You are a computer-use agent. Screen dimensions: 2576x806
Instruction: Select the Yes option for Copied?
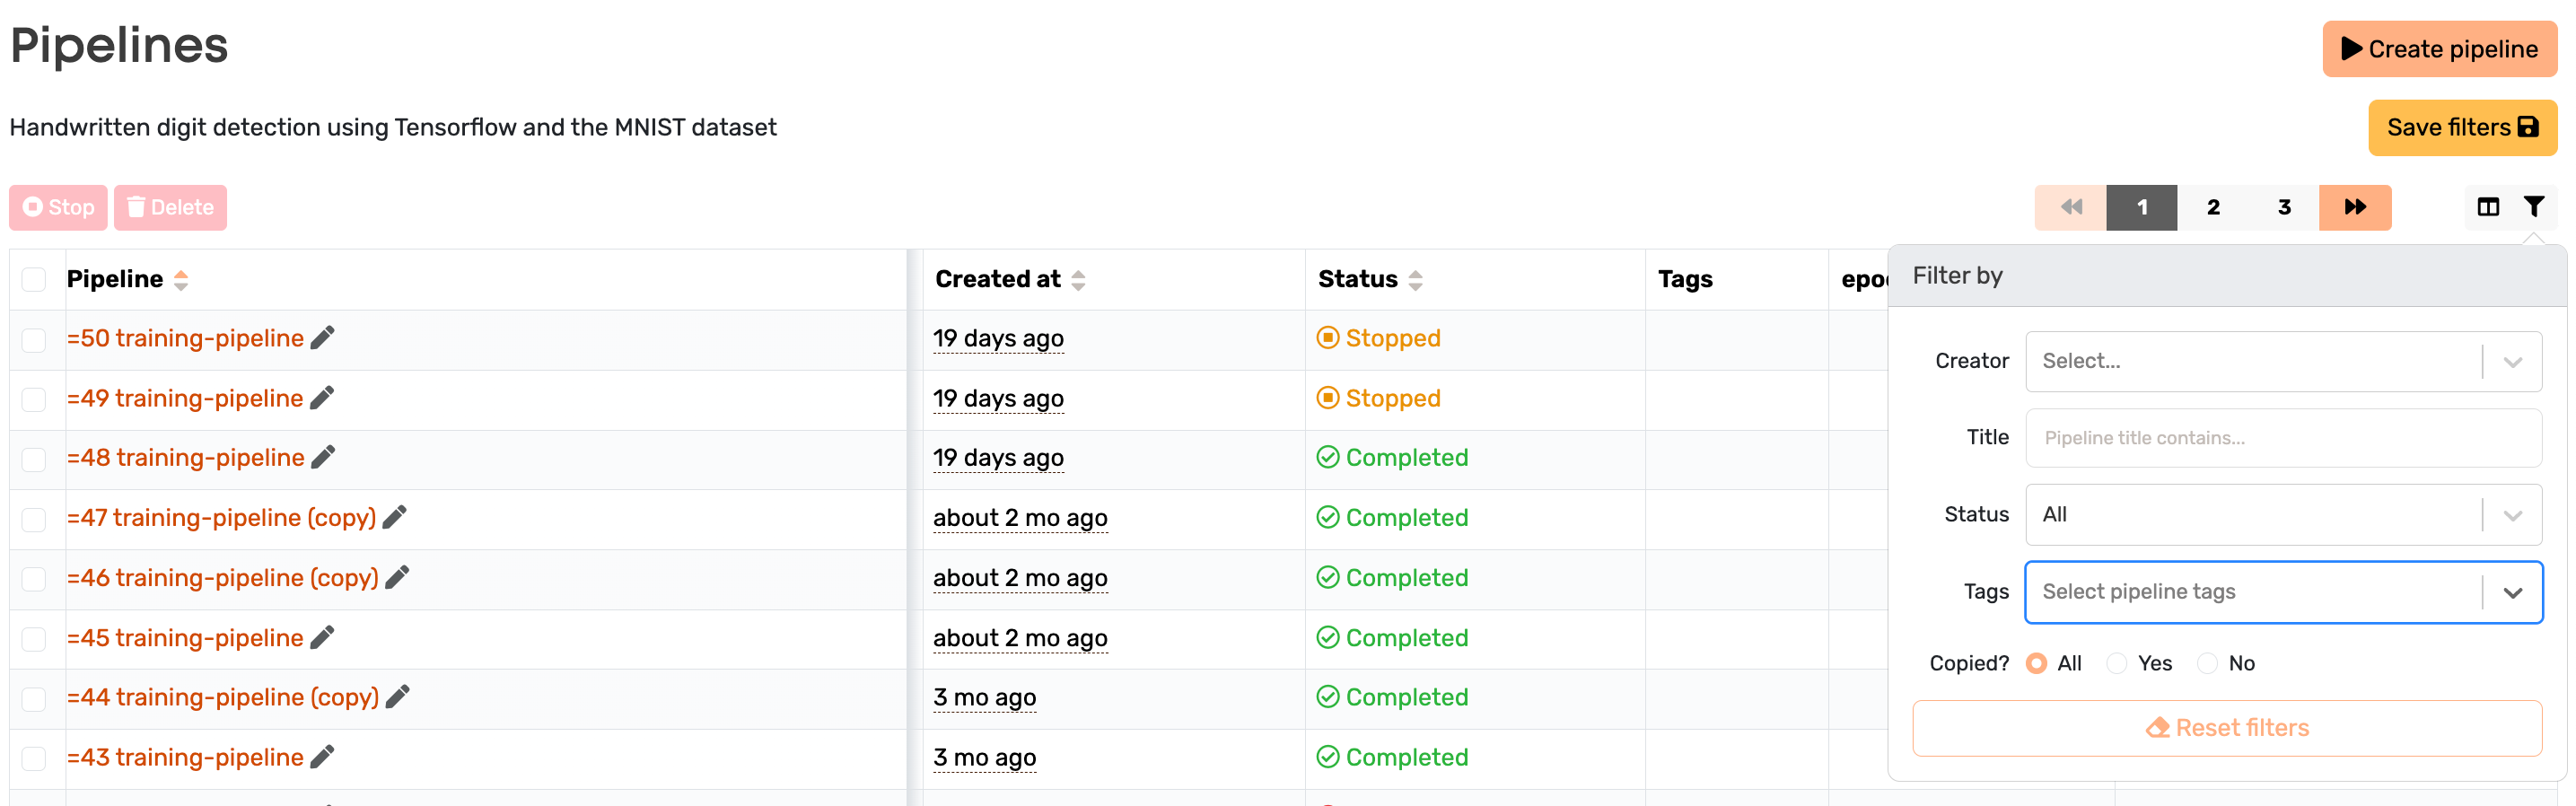coord(2116,663)
